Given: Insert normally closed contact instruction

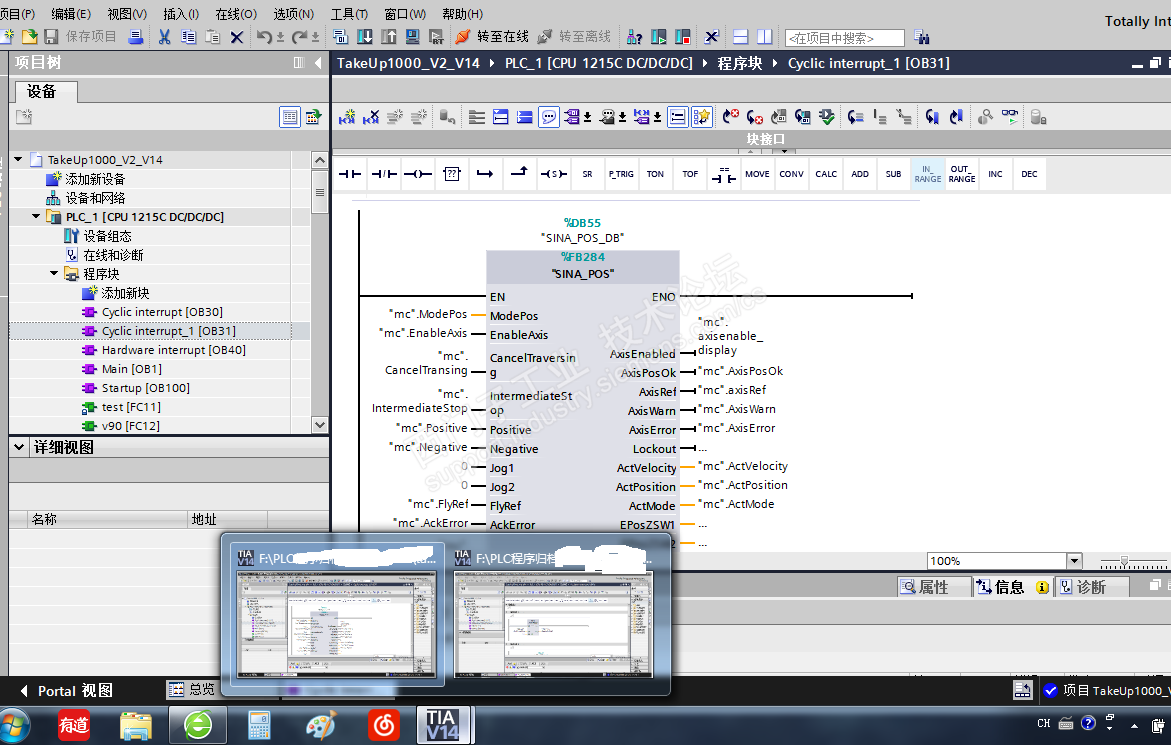Looking at the screenshot, I should click(x=384, y=174).
